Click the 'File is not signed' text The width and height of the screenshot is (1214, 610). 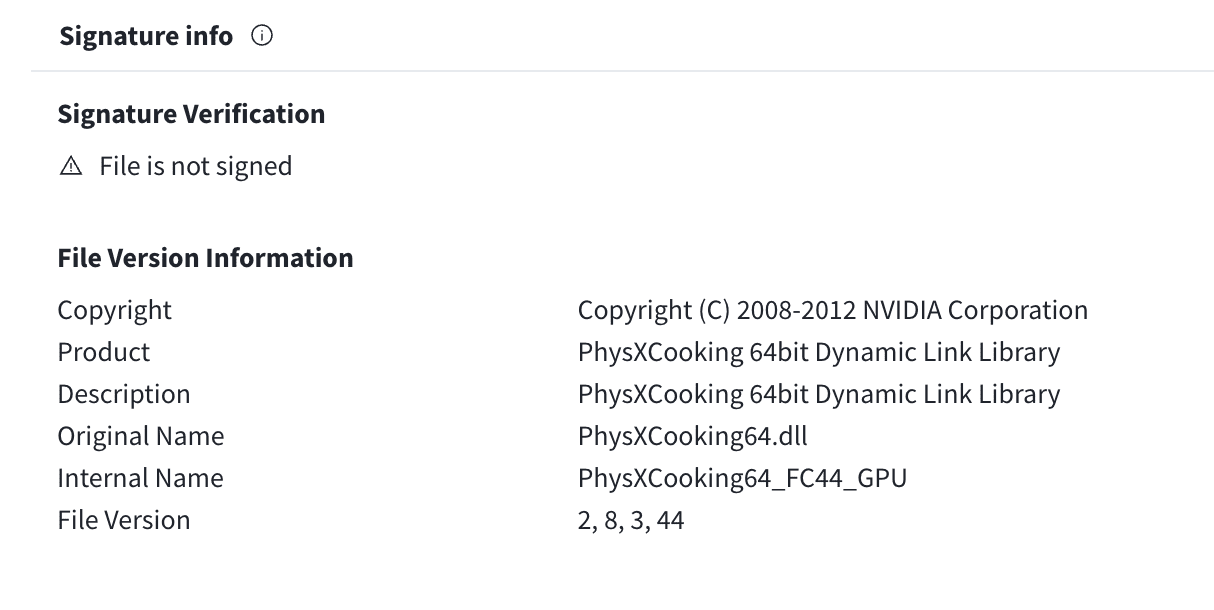(x=196, y=166)
